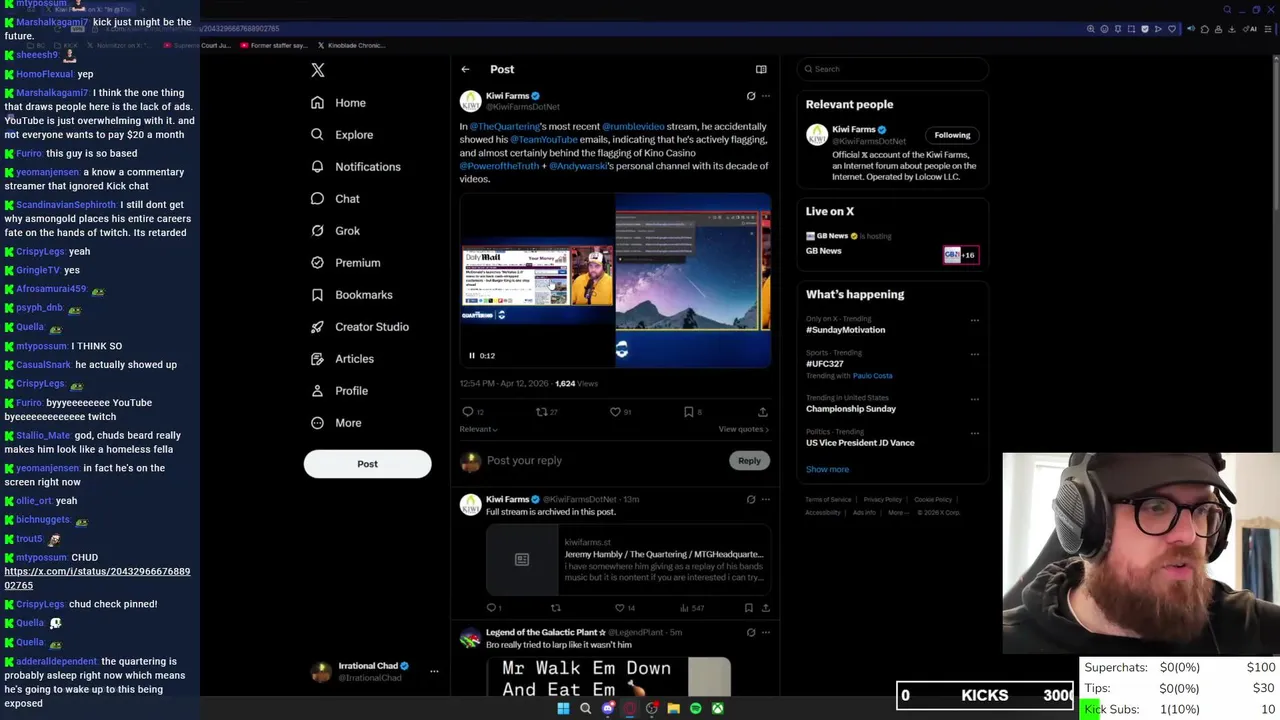The height and width of the screenshot is (720, 1280).
Task: Click Grok icon on Legend of Galactic Plant reply
Action: (751, 633)
